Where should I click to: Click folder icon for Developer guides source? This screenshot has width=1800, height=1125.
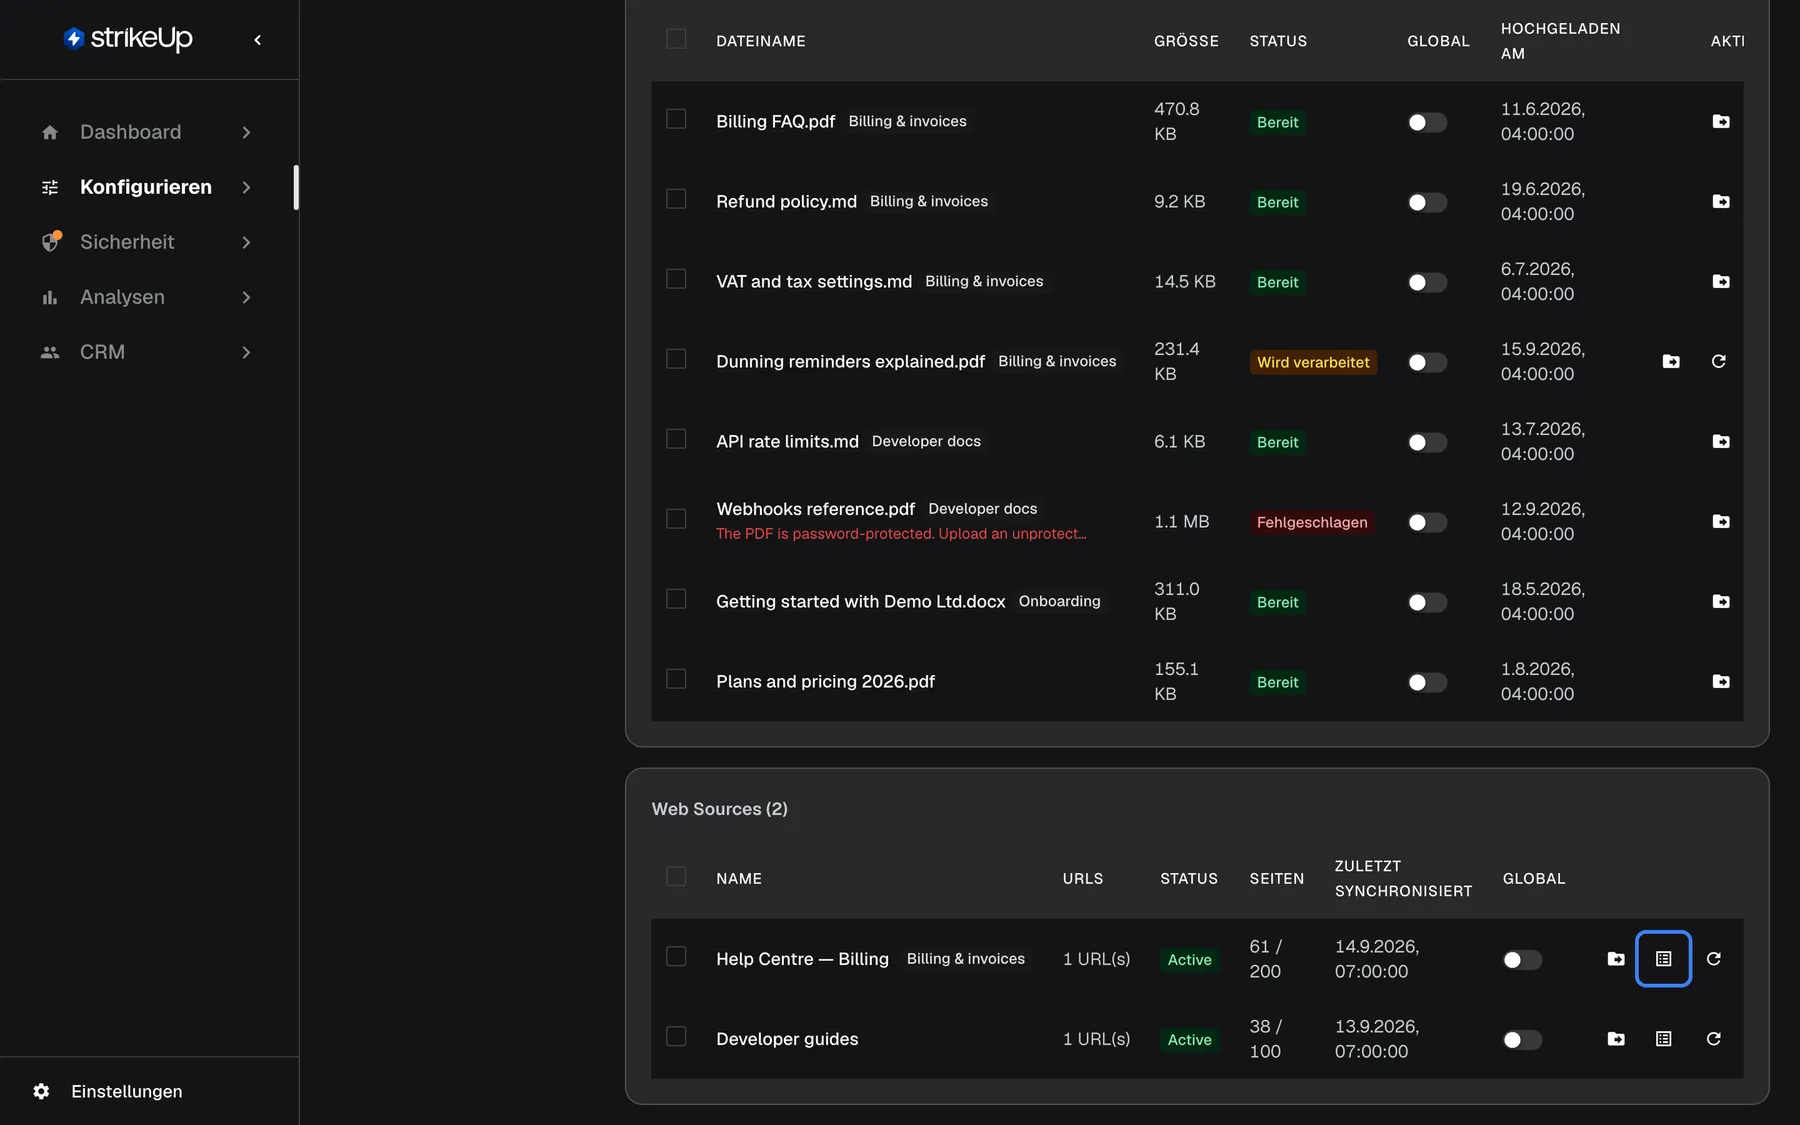pyautogui.click(x=1615, y=1039)
